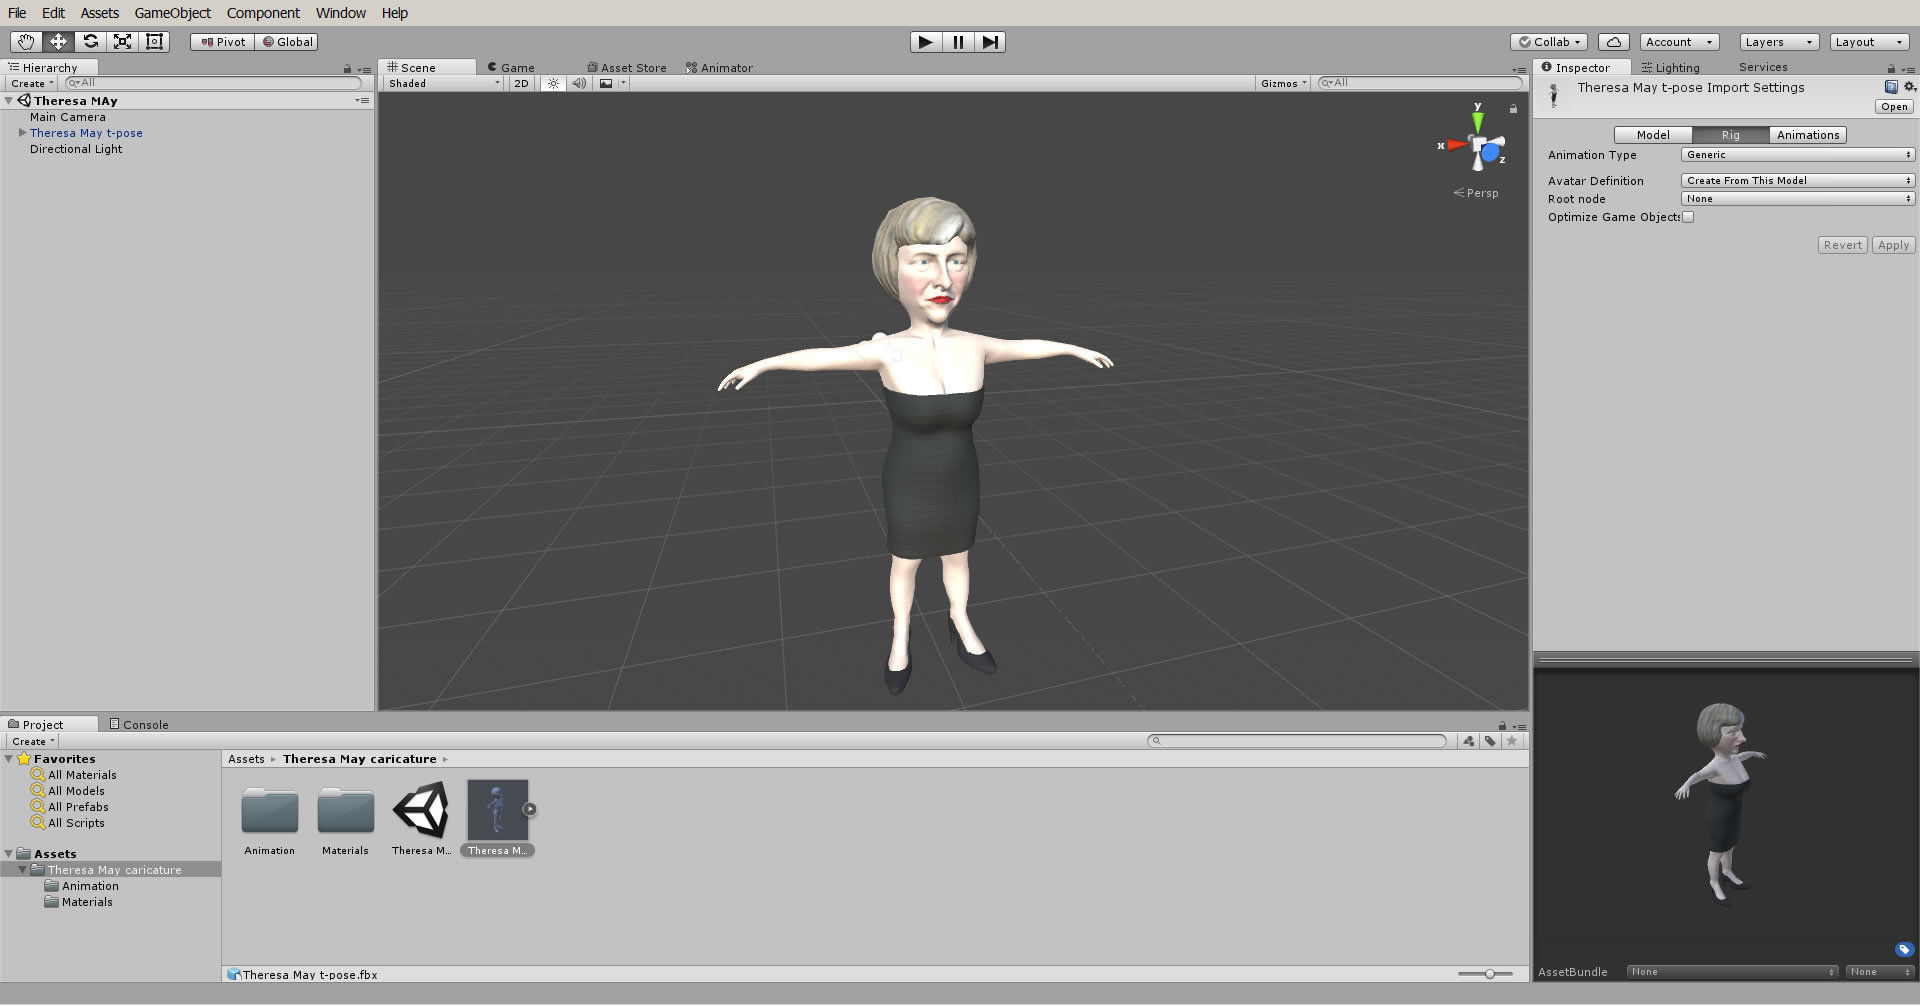This screenshot has height=1006, width=1920.
Task: Switch to the Asset Store tab
Action: (x=627, y=67)
